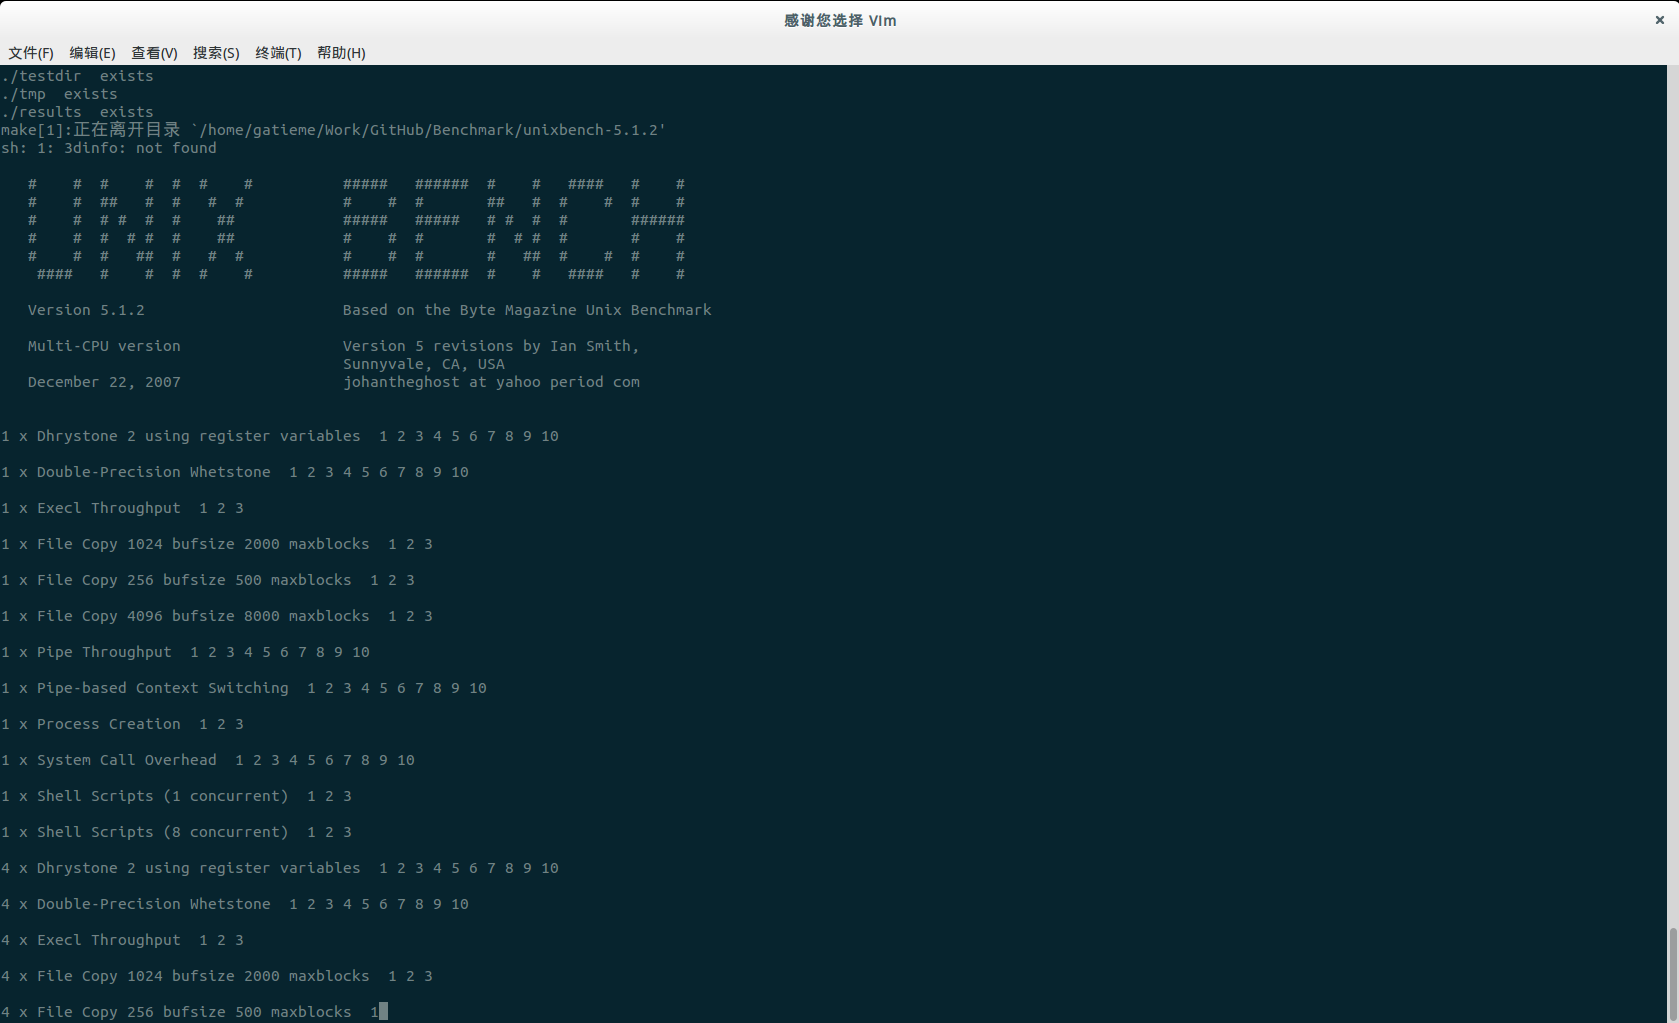Click the 'Sunnyvale, CA, USA' text
This screenshot has height=1023, width=1679.
(424, 364)
